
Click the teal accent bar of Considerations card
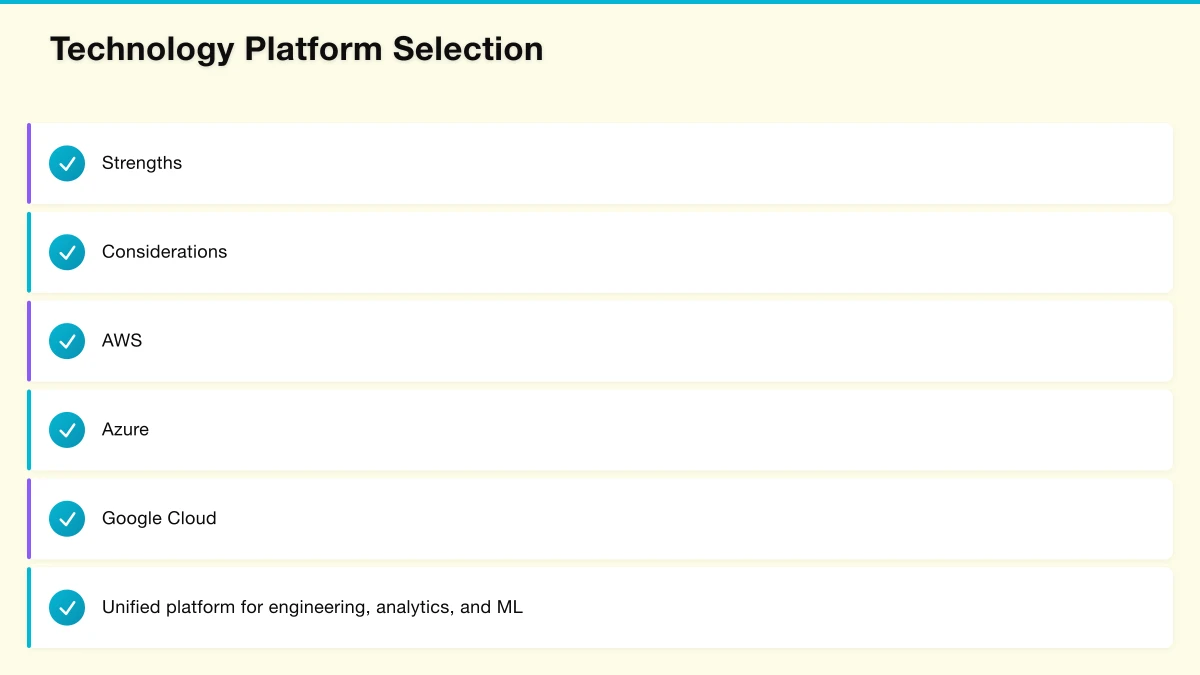tap(29, 252)
